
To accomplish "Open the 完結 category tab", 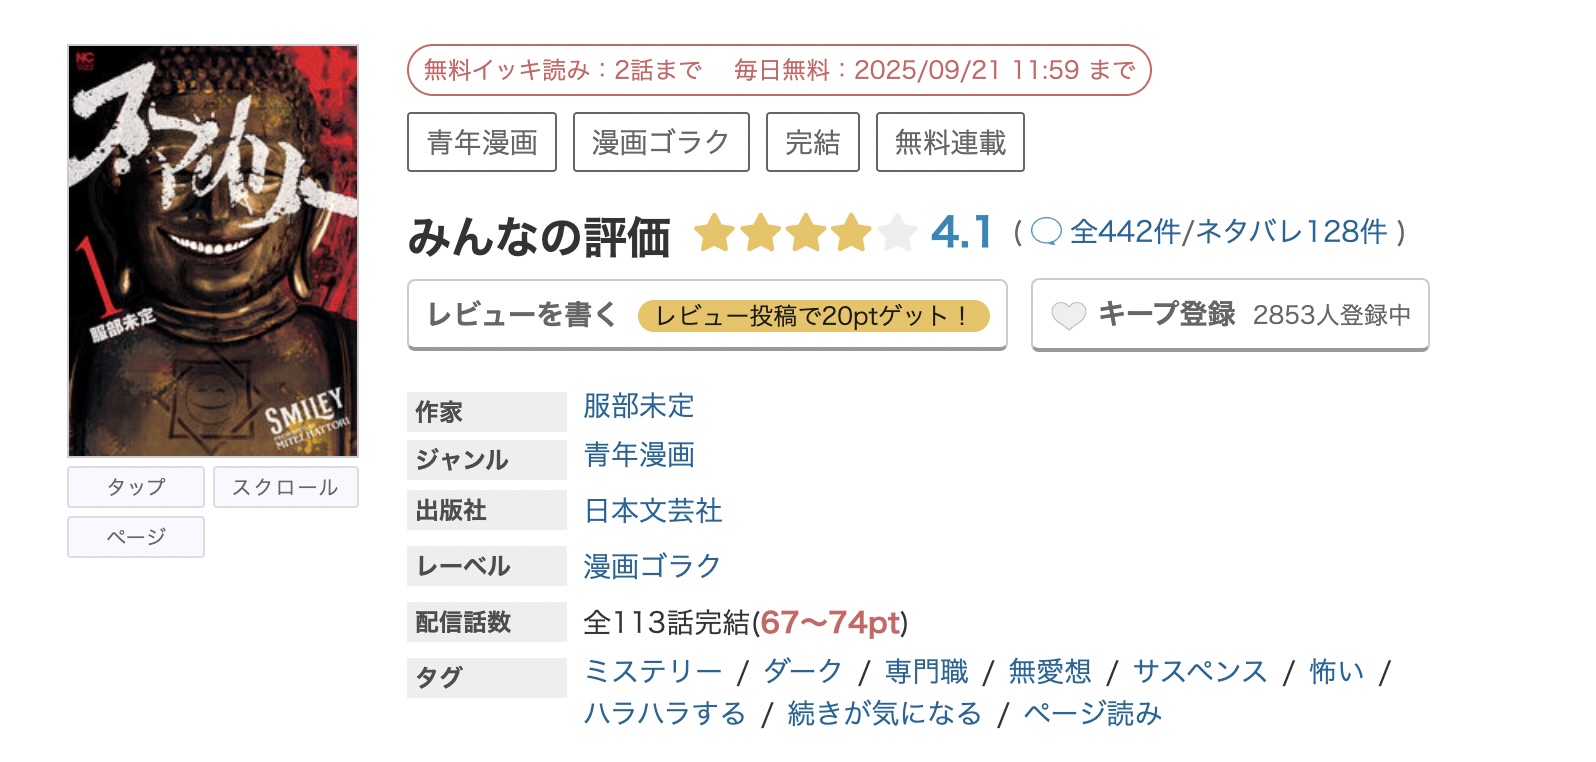I will click(812, 142).
